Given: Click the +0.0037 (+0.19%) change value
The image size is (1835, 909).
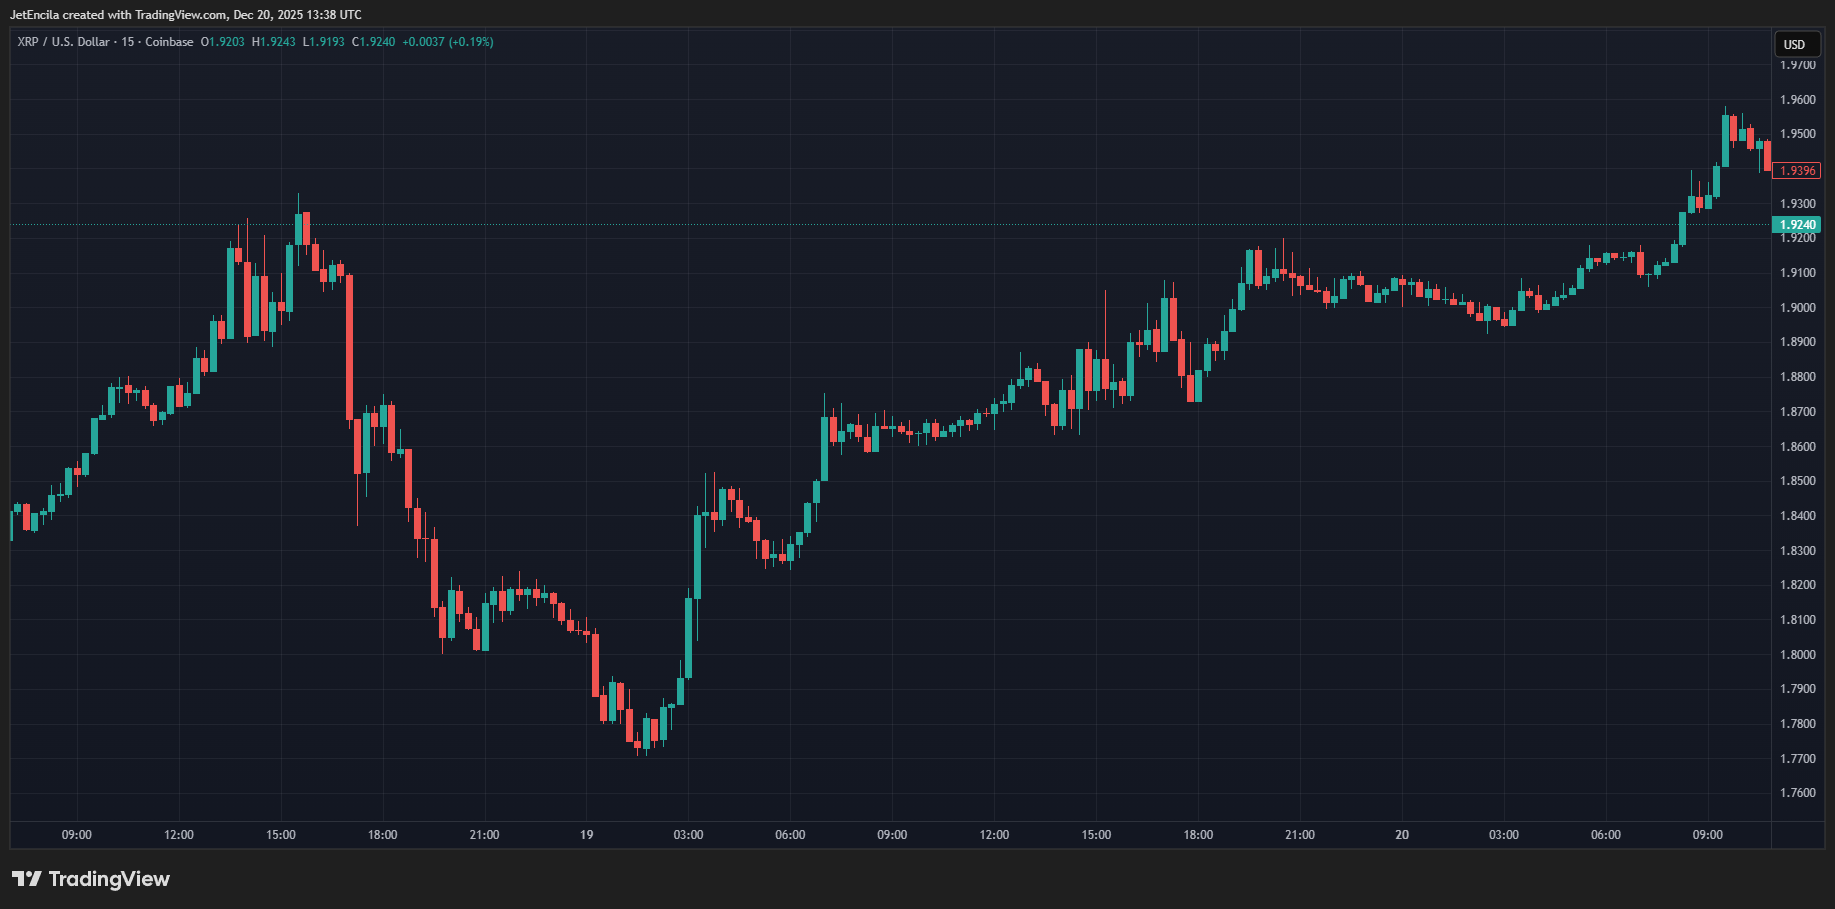Looking at the screenshot, I should coord(448,42).
